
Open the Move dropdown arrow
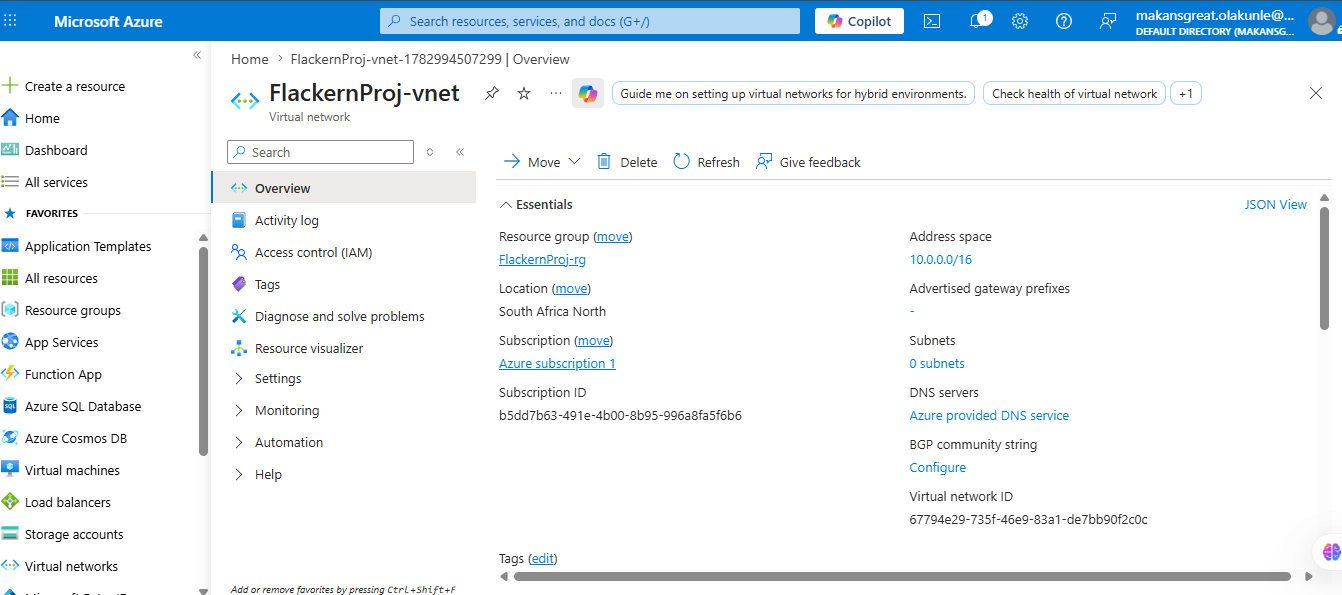point(574,162)
